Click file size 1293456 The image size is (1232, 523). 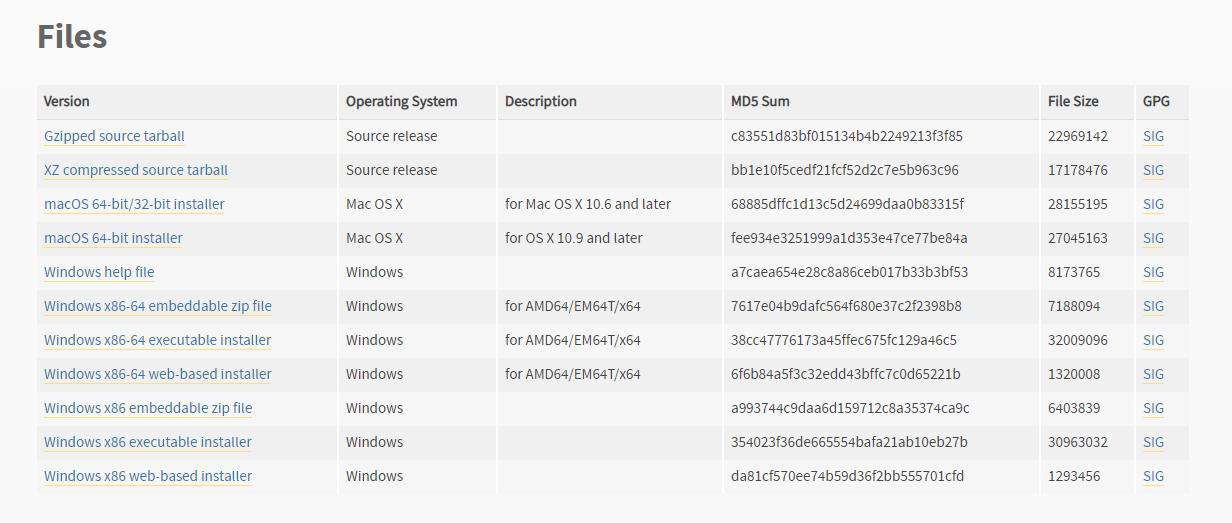(x=1074, y=476)
